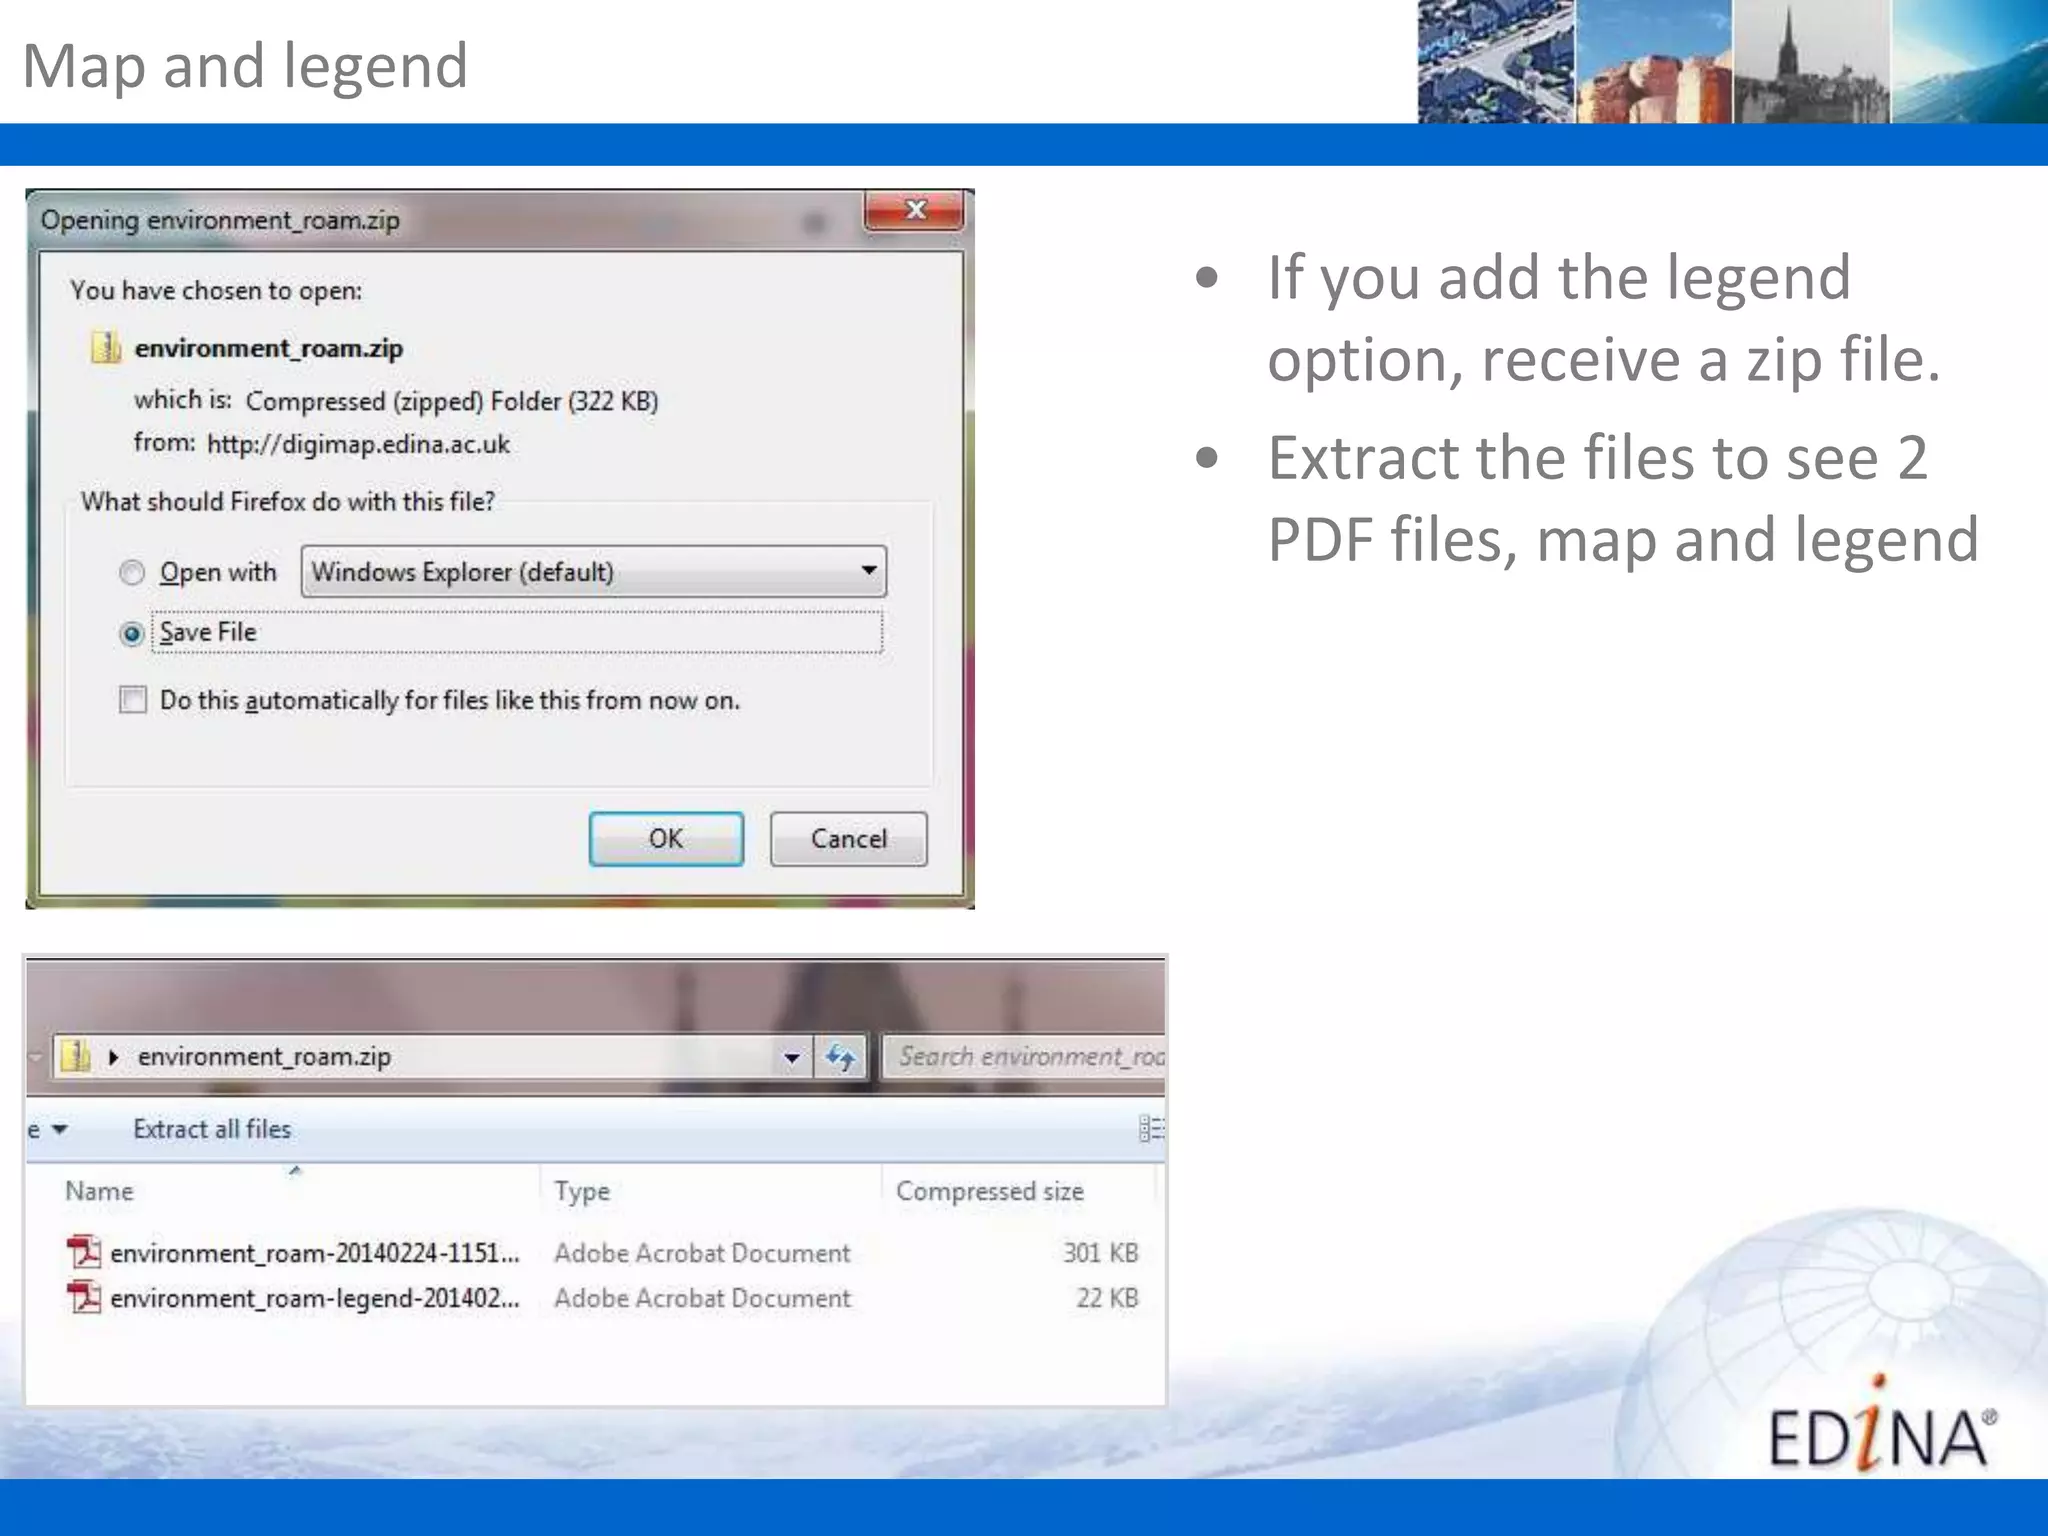Click the zip folder icon beside environment_roam.zip
Image resolution: width=2048 pixels, height=1536 pixels.
click(105, 348)
